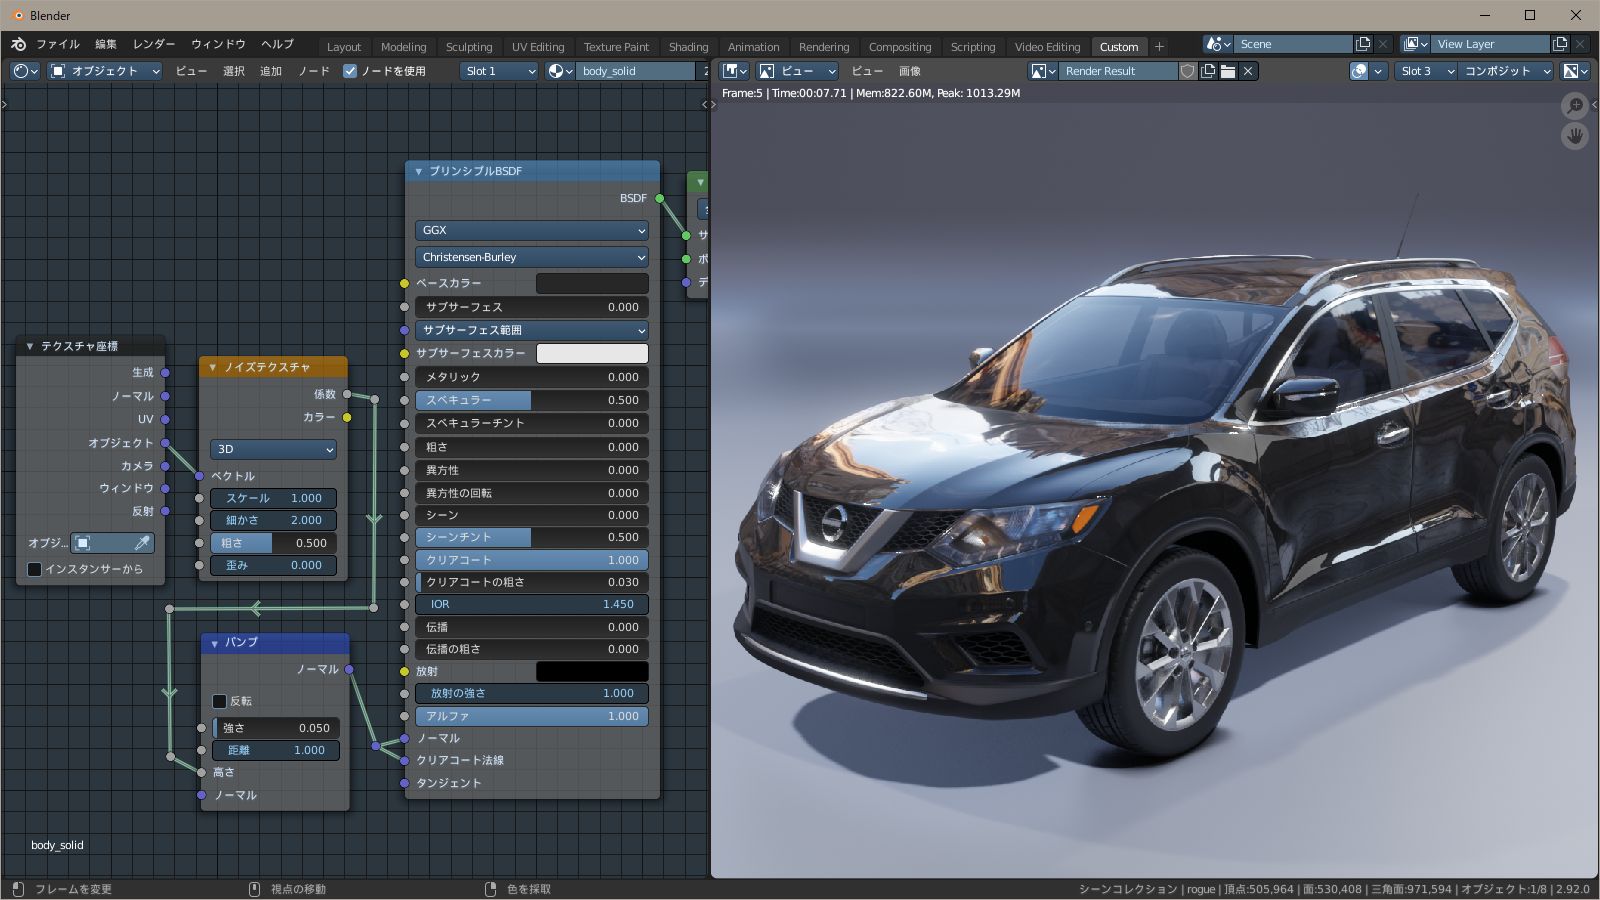The image size is (1600, 900).
Task: Switch to the Compositing workspace tab
Action: (900, 47)
